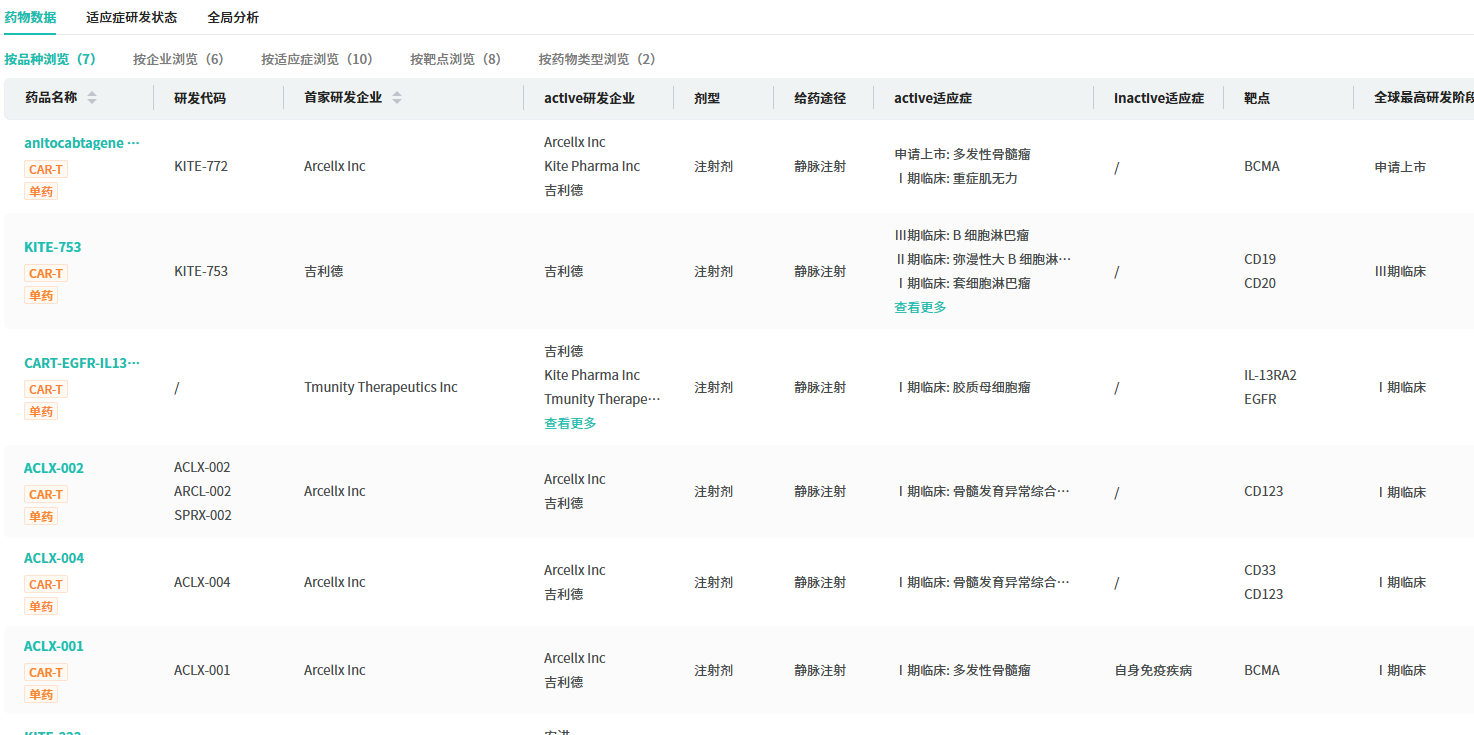Open the green ACLX-002 drug name link

tap(54, 468)
